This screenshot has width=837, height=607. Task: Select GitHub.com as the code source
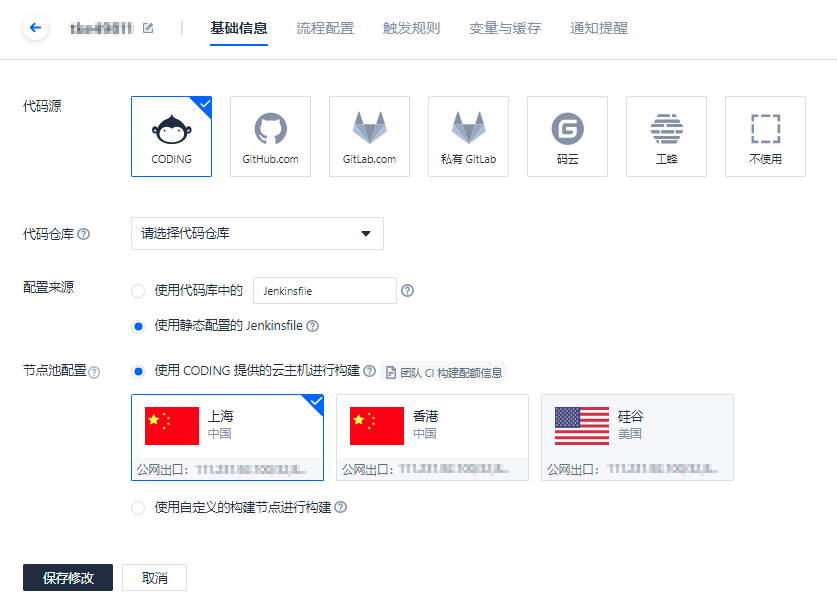(270, 137)
